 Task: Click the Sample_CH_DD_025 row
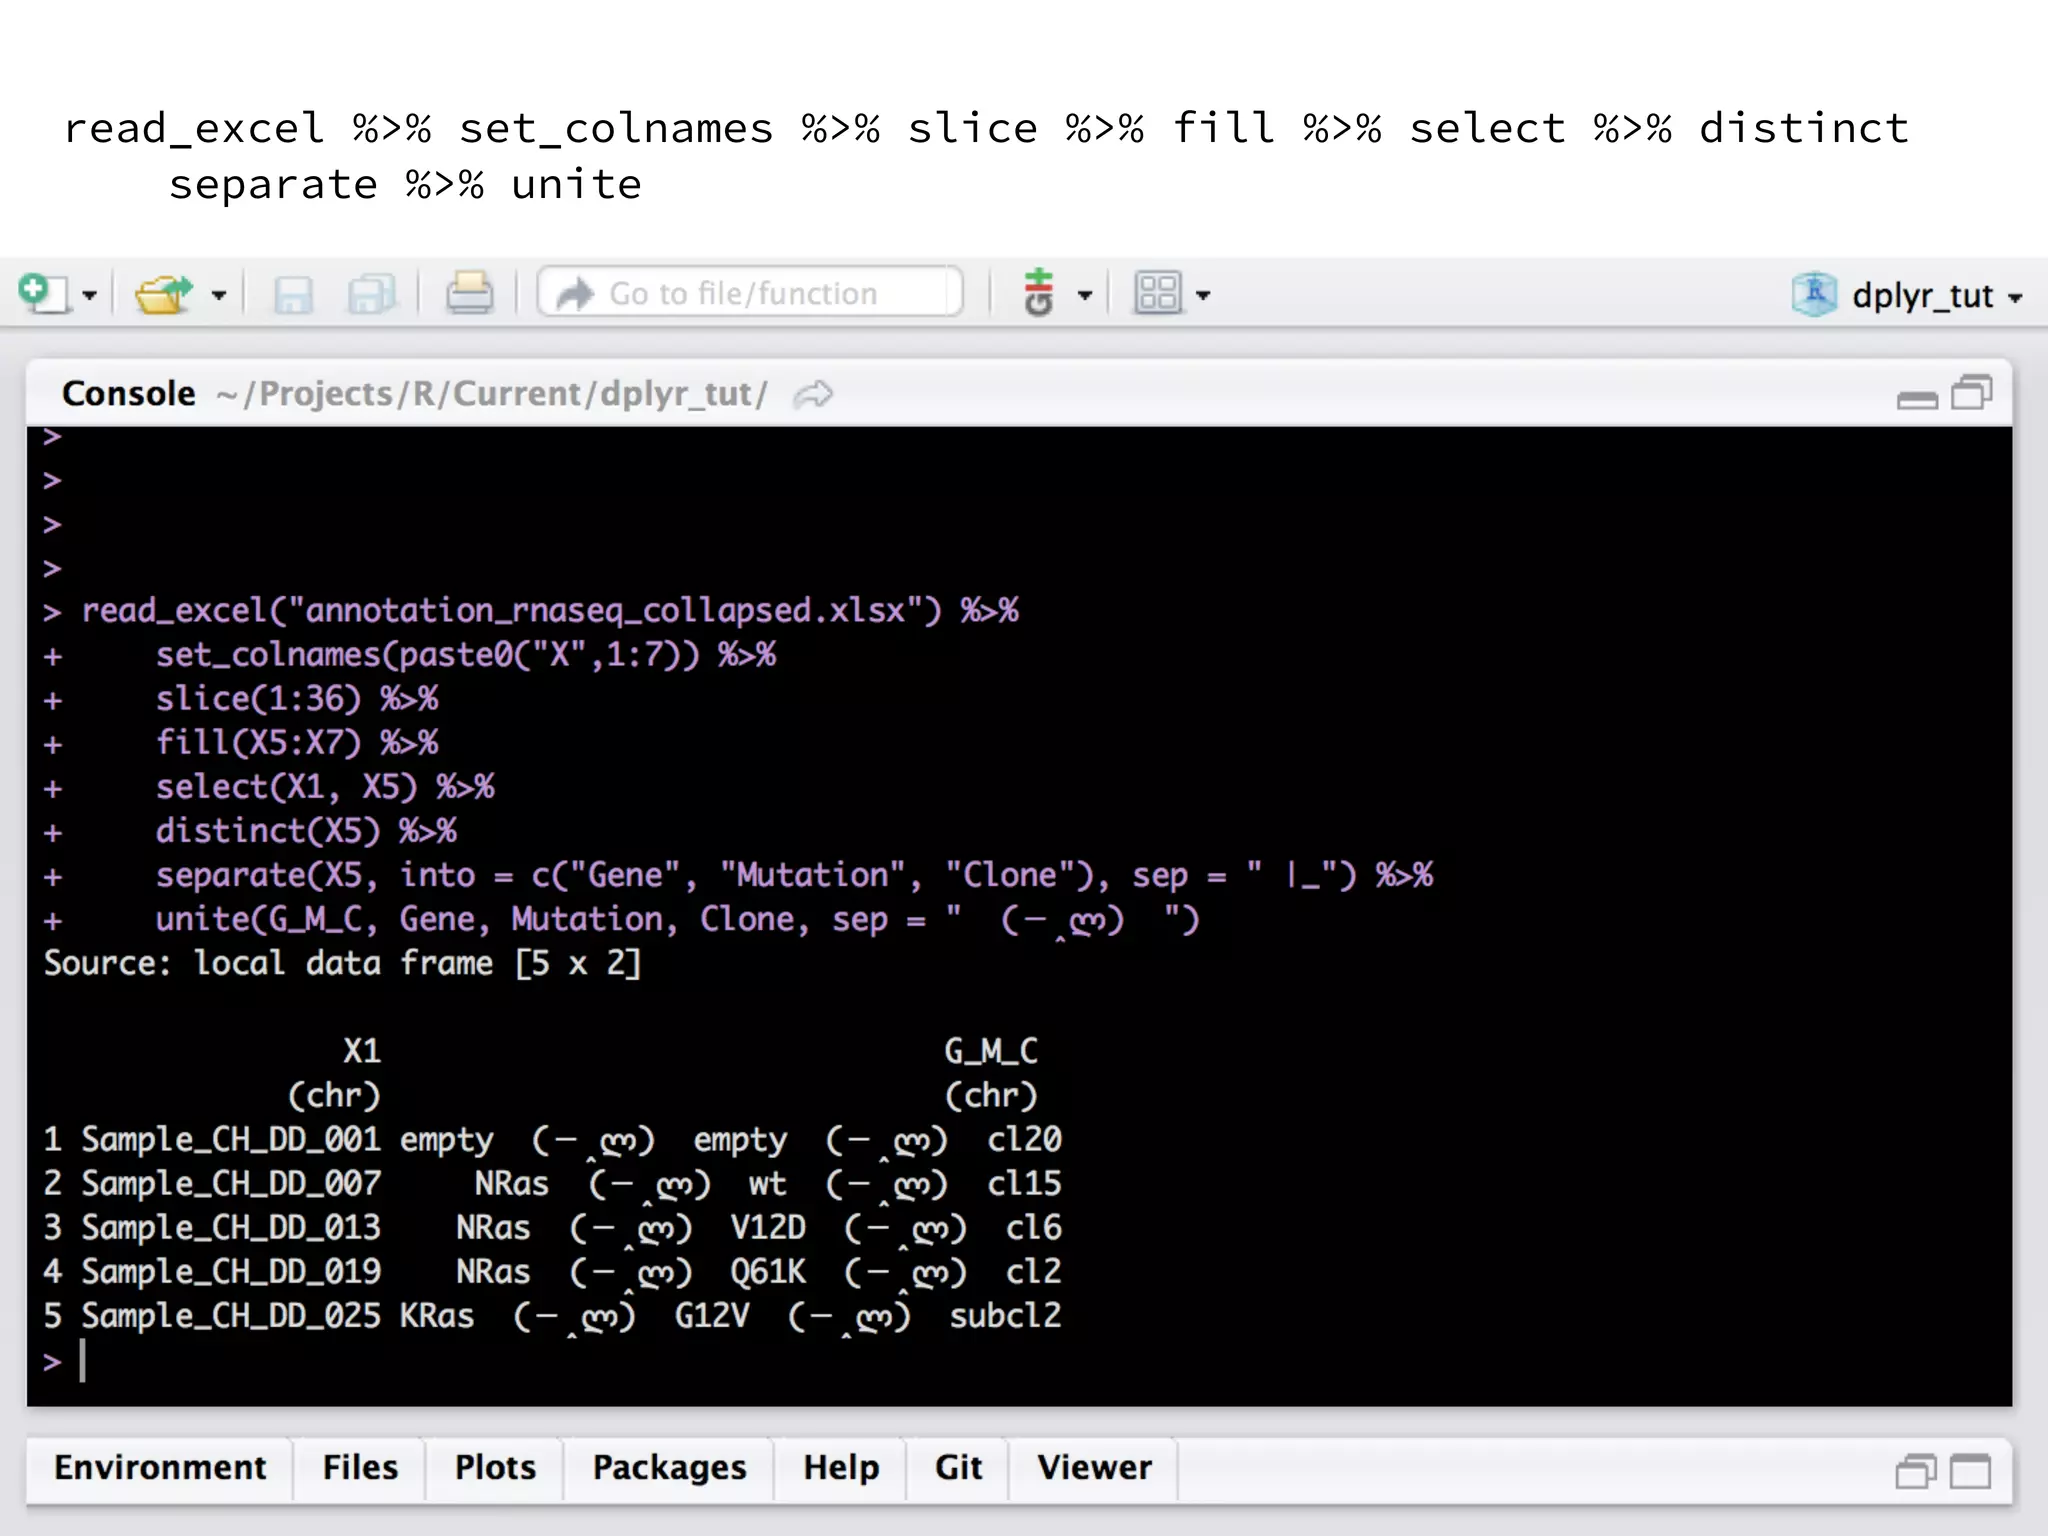552,1316
